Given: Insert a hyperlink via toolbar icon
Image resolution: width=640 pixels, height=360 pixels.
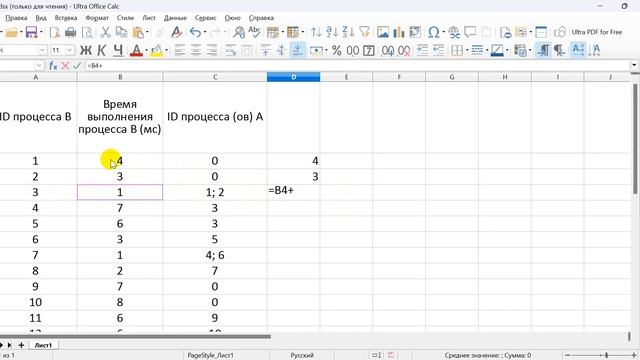Looking at the screenshot, I should [453, 32].
